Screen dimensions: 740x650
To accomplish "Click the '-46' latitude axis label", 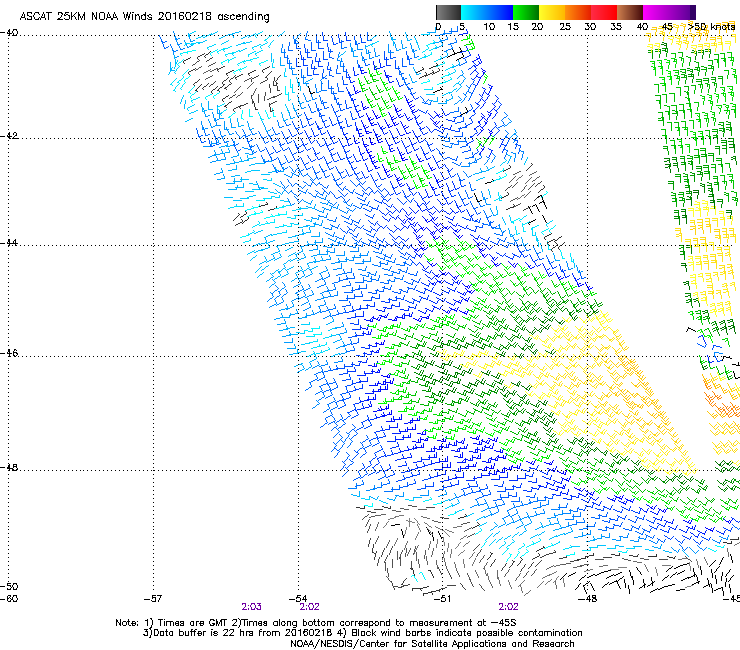I will (9, 353).
